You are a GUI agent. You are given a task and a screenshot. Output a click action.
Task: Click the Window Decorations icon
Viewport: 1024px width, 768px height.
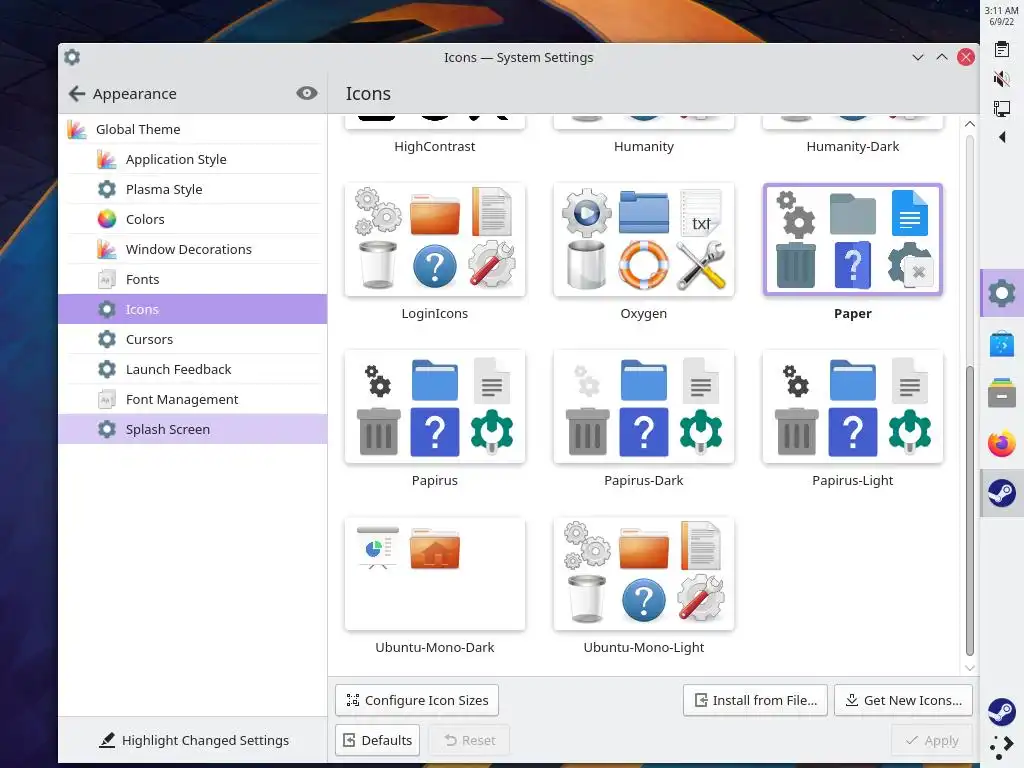click(x=106, y=249)
